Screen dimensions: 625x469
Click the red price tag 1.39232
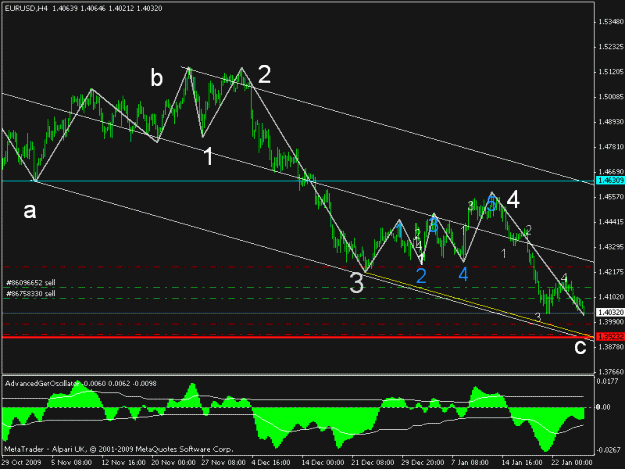coord(610,337)
